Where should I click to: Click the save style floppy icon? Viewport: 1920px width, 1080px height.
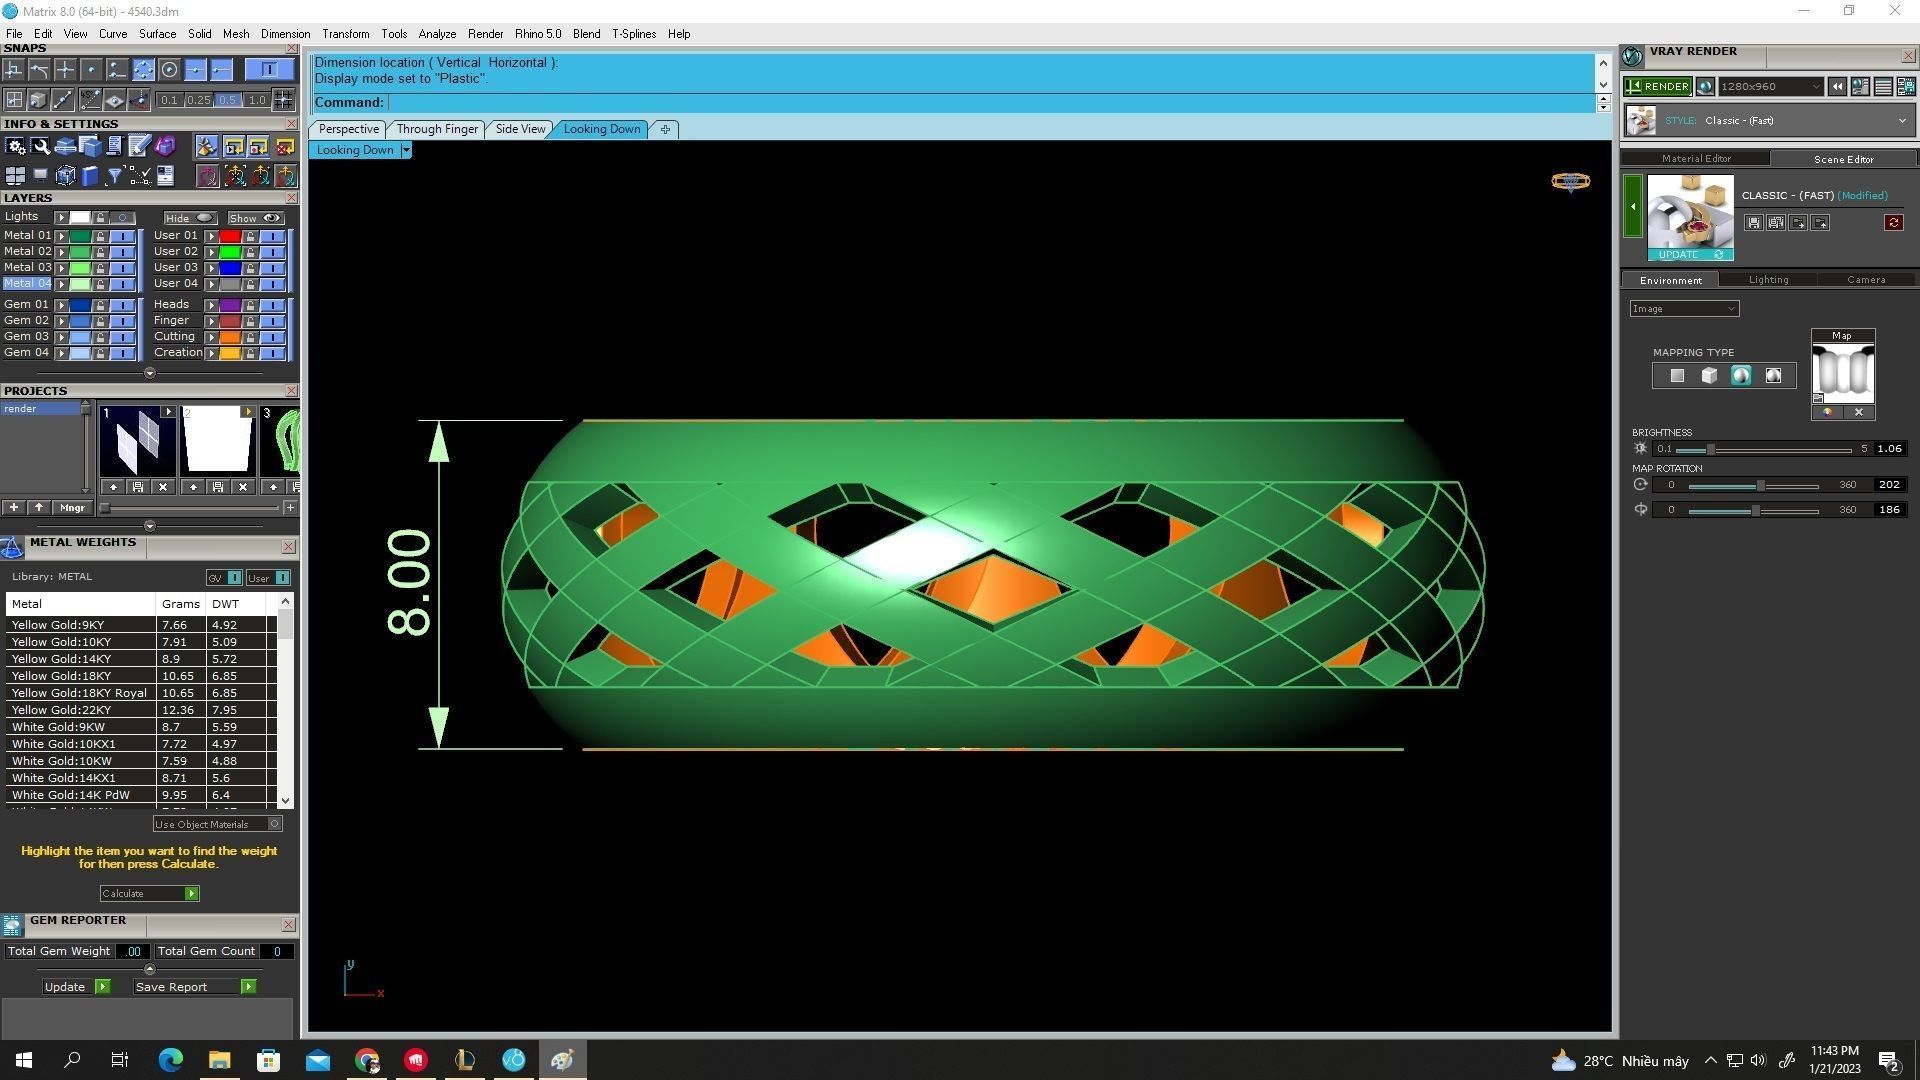point(1753,223)
